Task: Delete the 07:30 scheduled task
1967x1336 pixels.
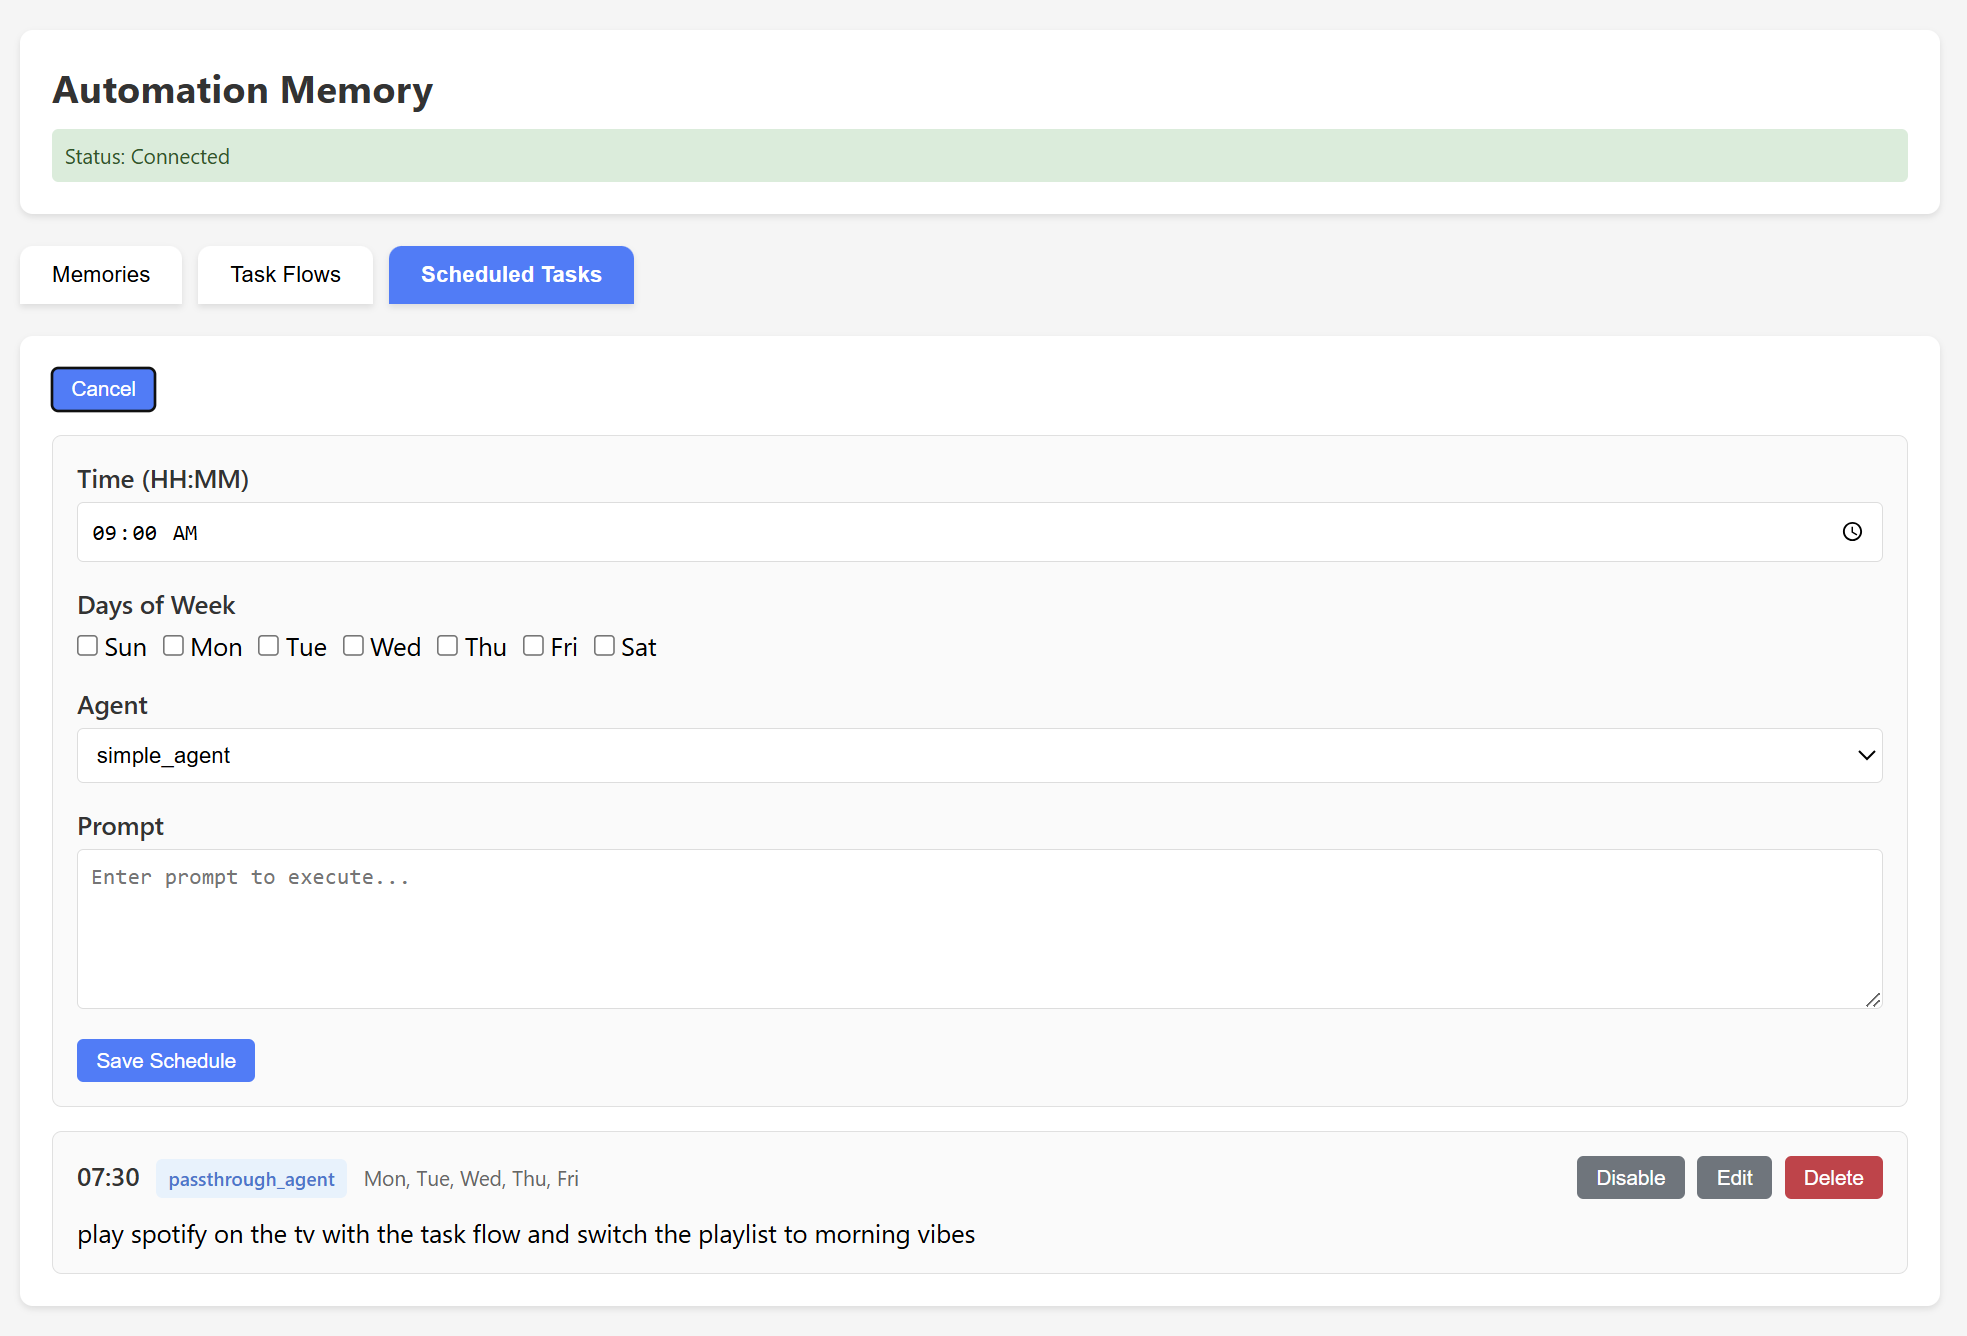Action: click(x=1833, y=1178)
